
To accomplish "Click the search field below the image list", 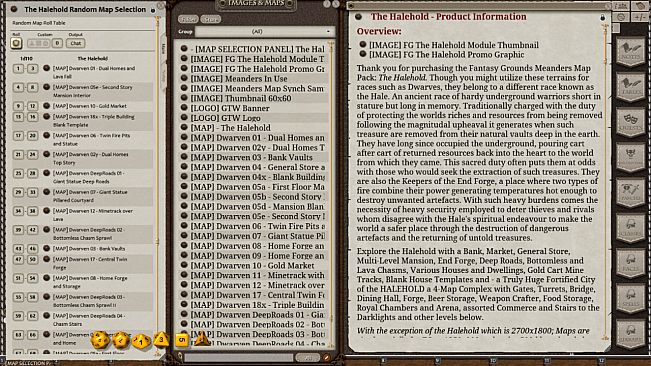I will coord(238,357).
